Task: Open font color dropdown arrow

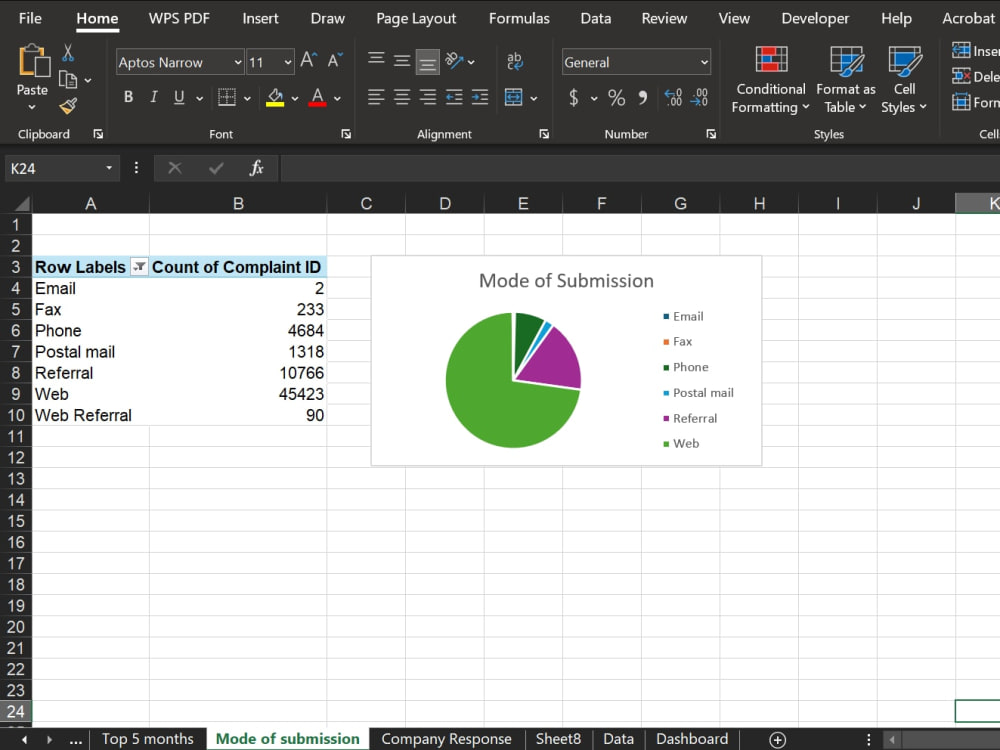Action: [x=337, y=98]
